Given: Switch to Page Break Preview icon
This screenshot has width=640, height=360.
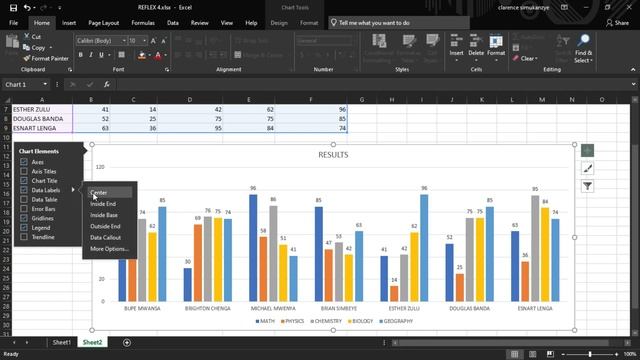Looking at the screenshot, I should [550, 354].
